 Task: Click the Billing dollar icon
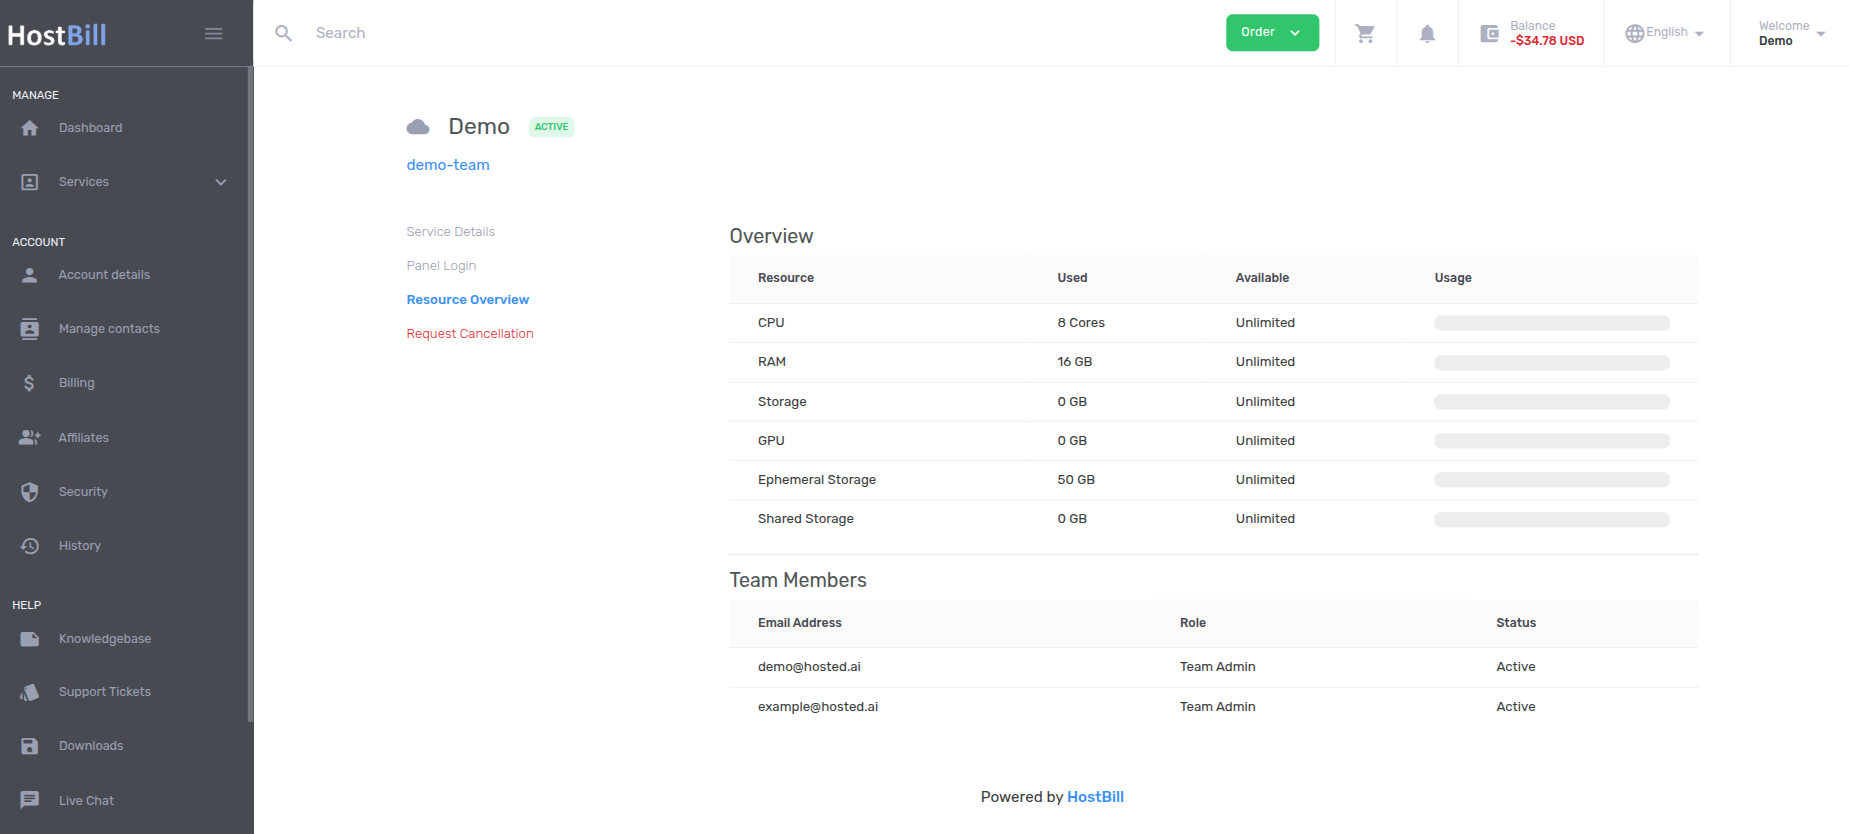pyautogui.click(x=30, y=383)
